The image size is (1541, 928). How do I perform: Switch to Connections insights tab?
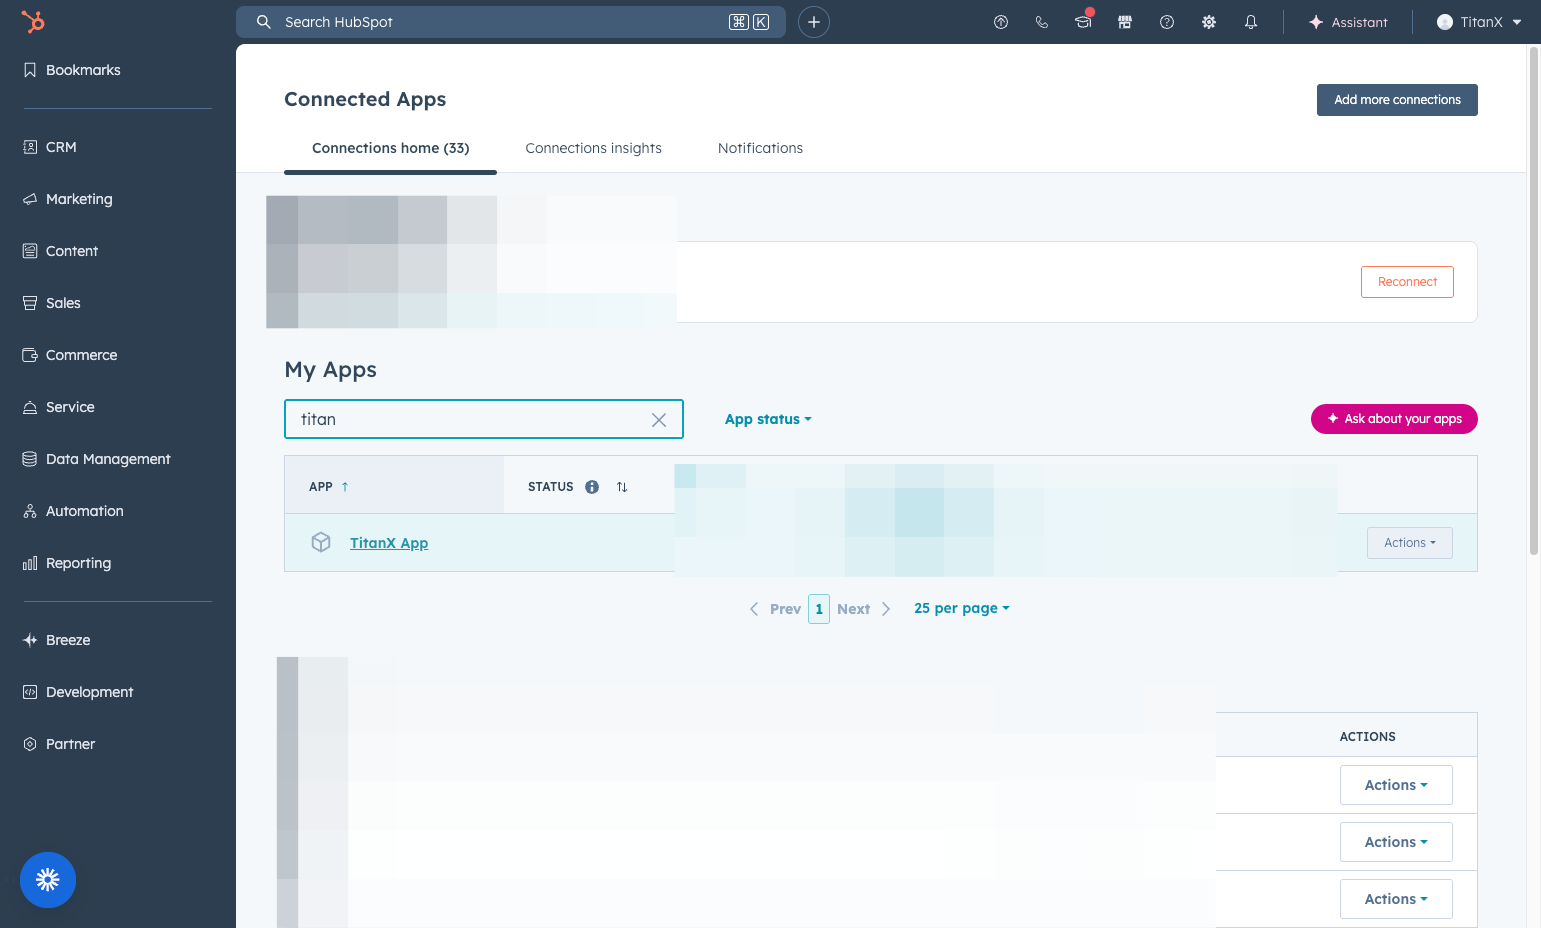[x=593, y=148]
